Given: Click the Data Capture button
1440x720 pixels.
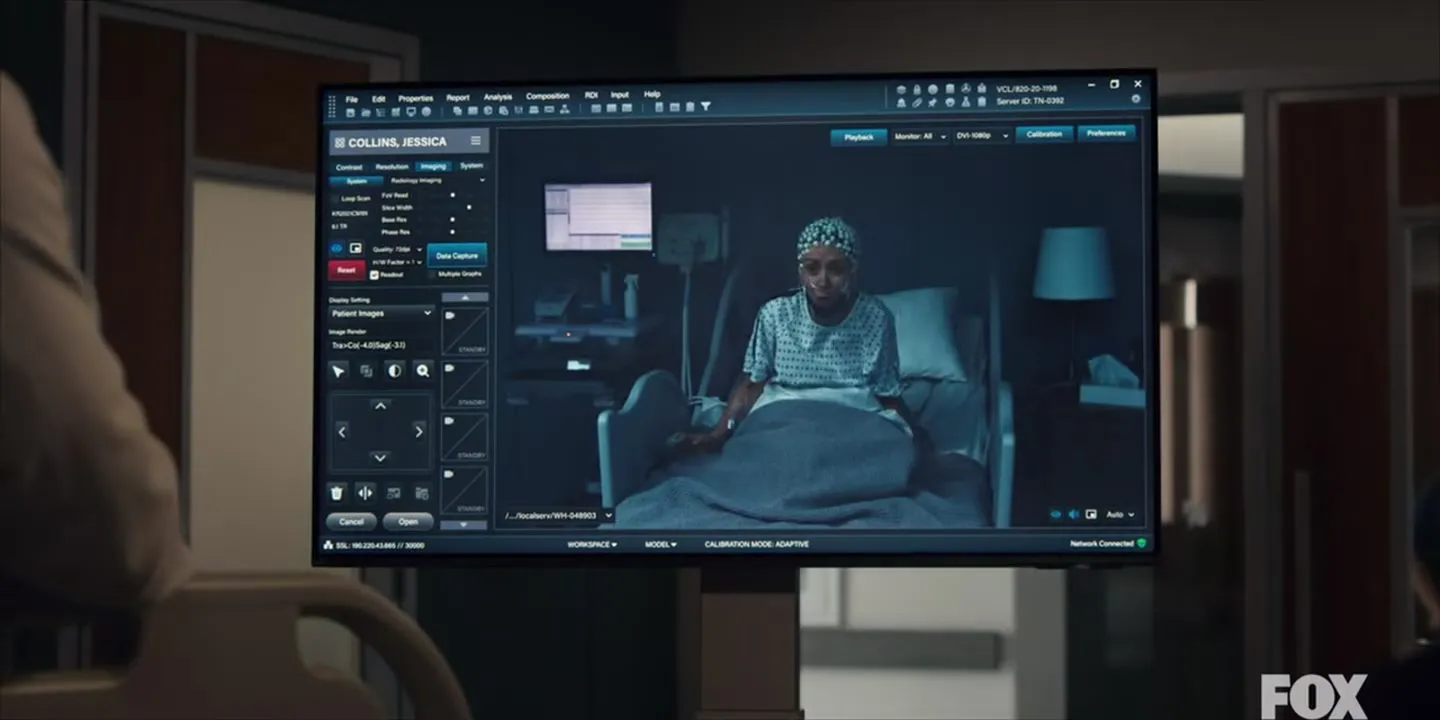Looking at the screenshot, I should 457,256.
